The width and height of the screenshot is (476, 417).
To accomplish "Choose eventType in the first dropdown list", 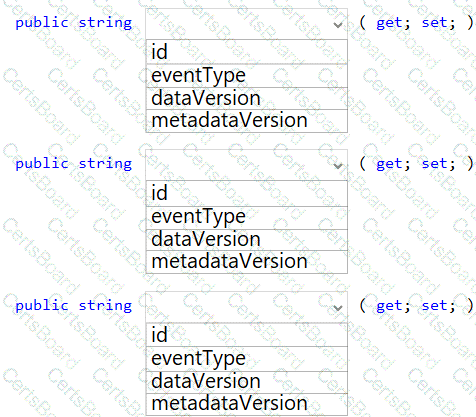I will pos(247,76).
